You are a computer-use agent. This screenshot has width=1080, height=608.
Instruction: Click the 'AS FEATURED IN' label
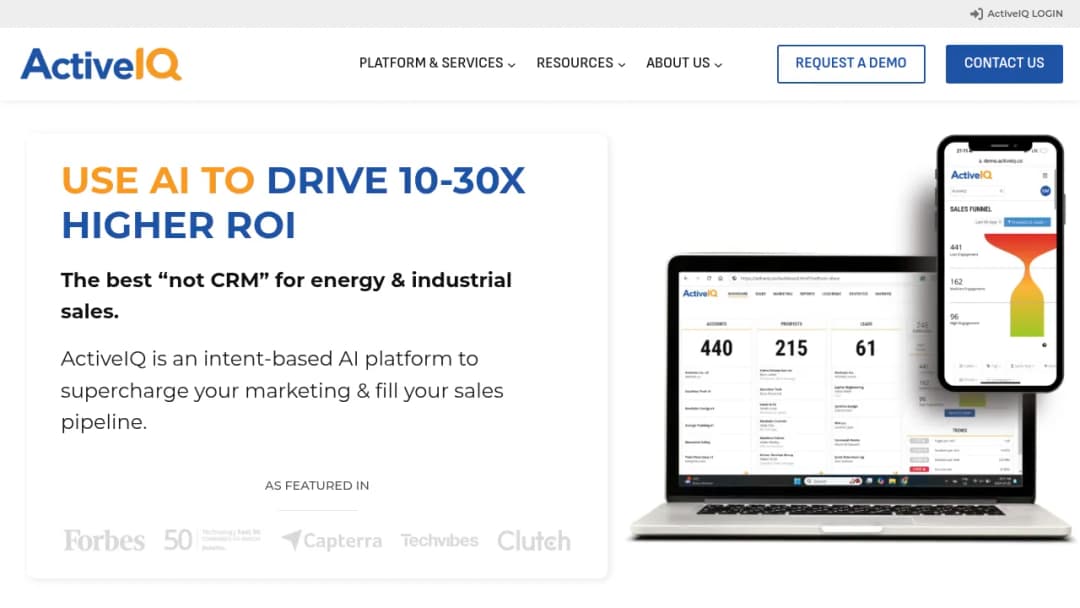317,485
